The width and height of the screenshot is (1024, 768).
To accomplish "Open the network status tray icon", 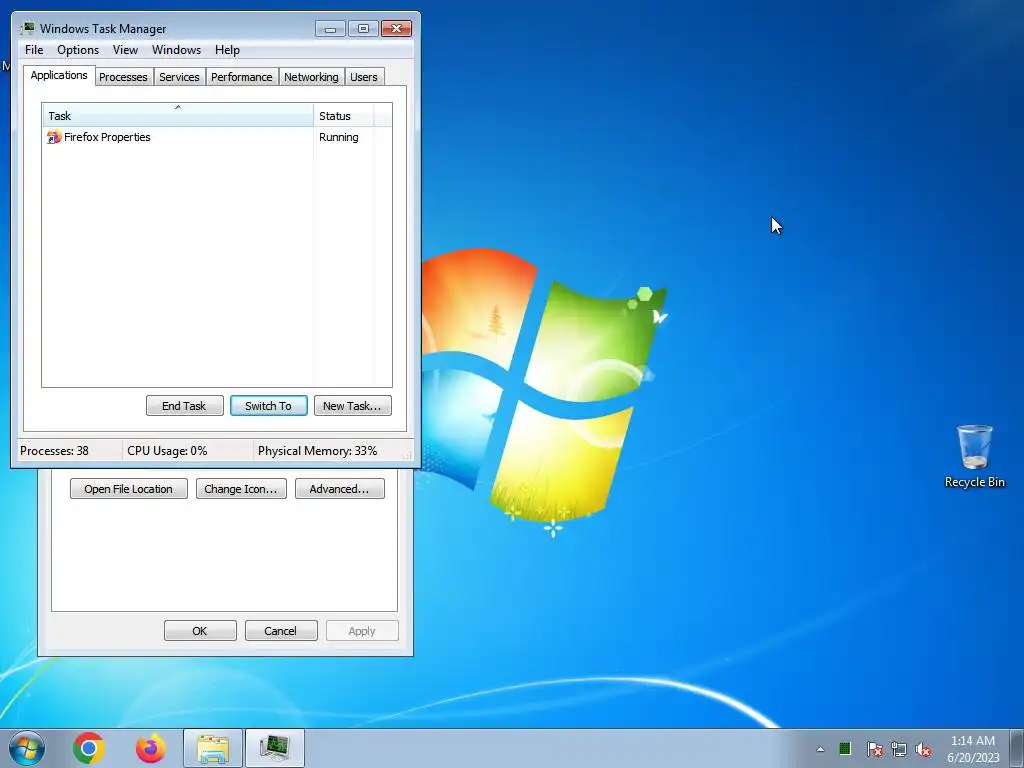I will click(899, 749).
